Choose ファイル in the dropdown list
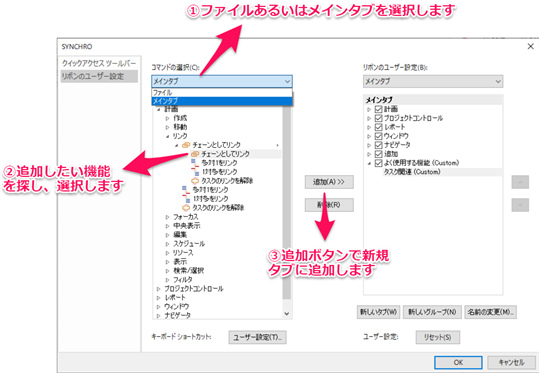The height and width of the screenshot is (373, 539). 222,92
